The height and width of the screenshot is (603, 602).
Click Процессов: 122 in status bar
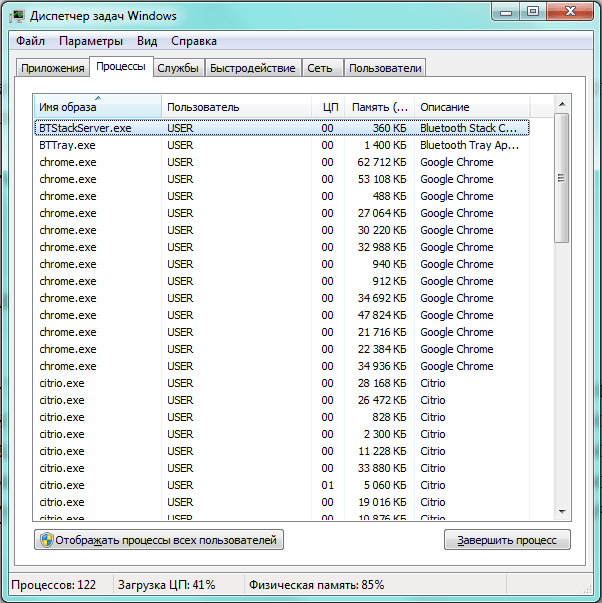53,585
